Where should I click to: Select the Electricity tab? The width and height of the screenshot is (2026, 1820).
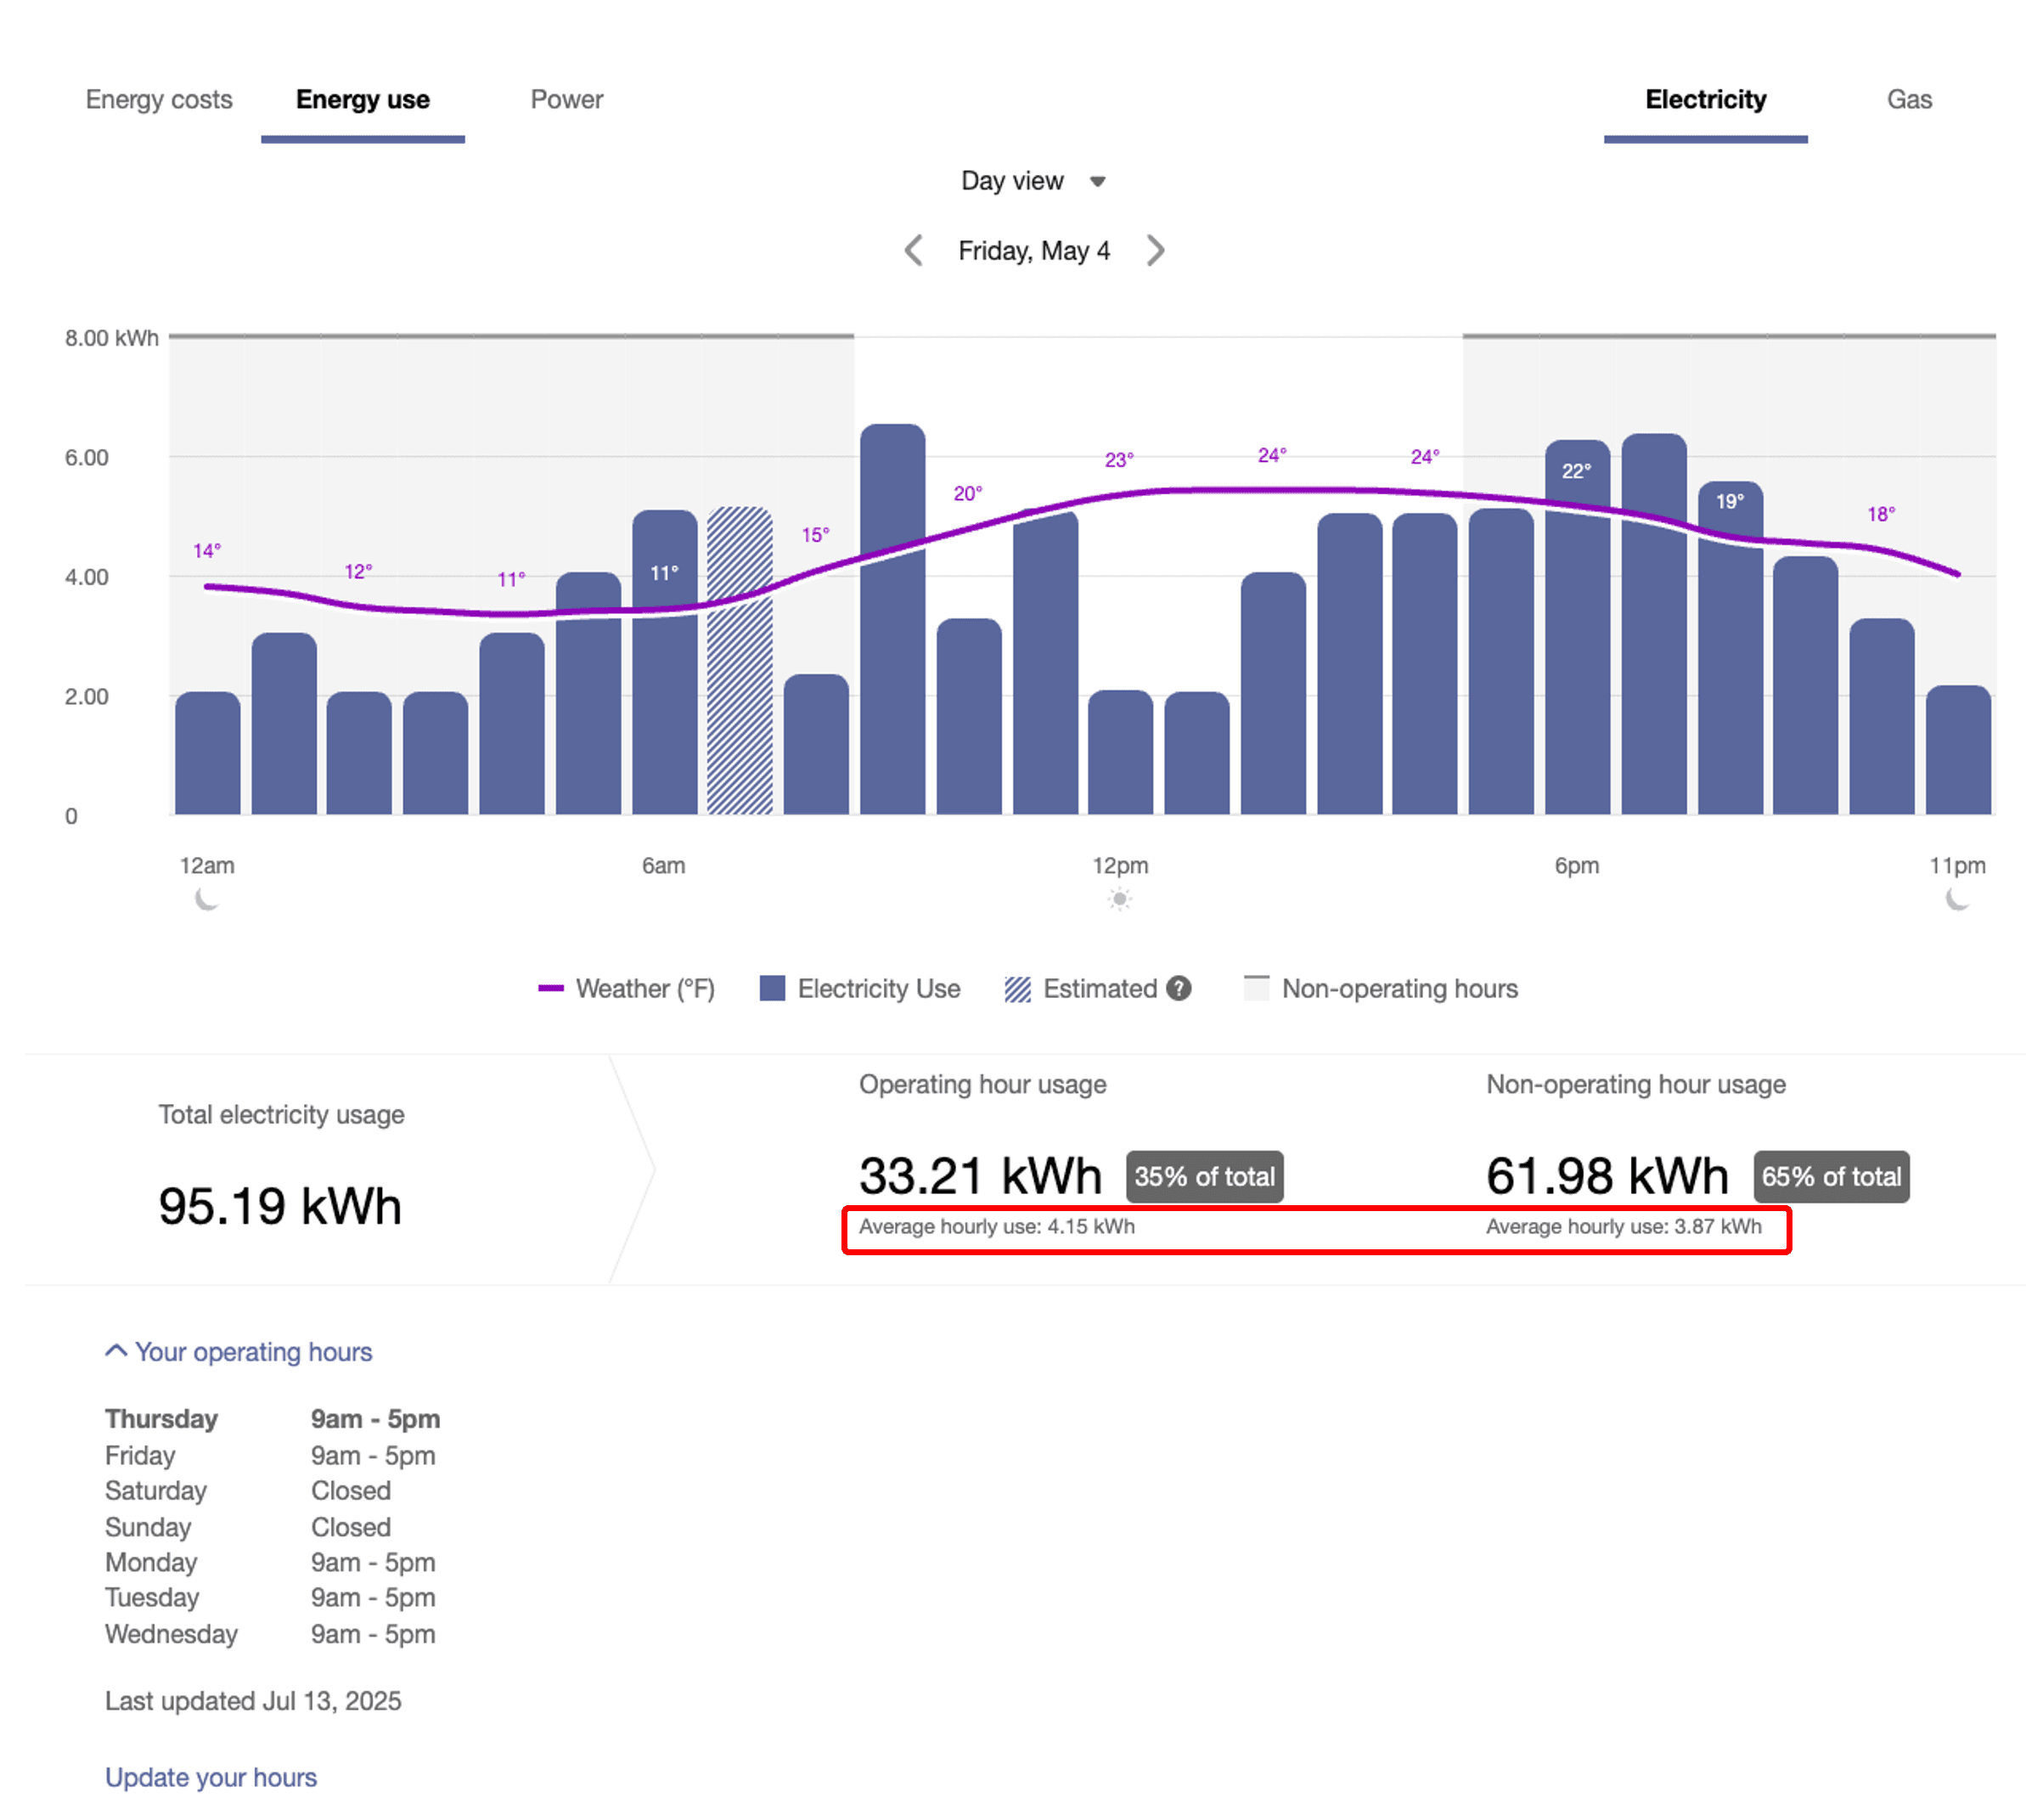coord(1705,99)
